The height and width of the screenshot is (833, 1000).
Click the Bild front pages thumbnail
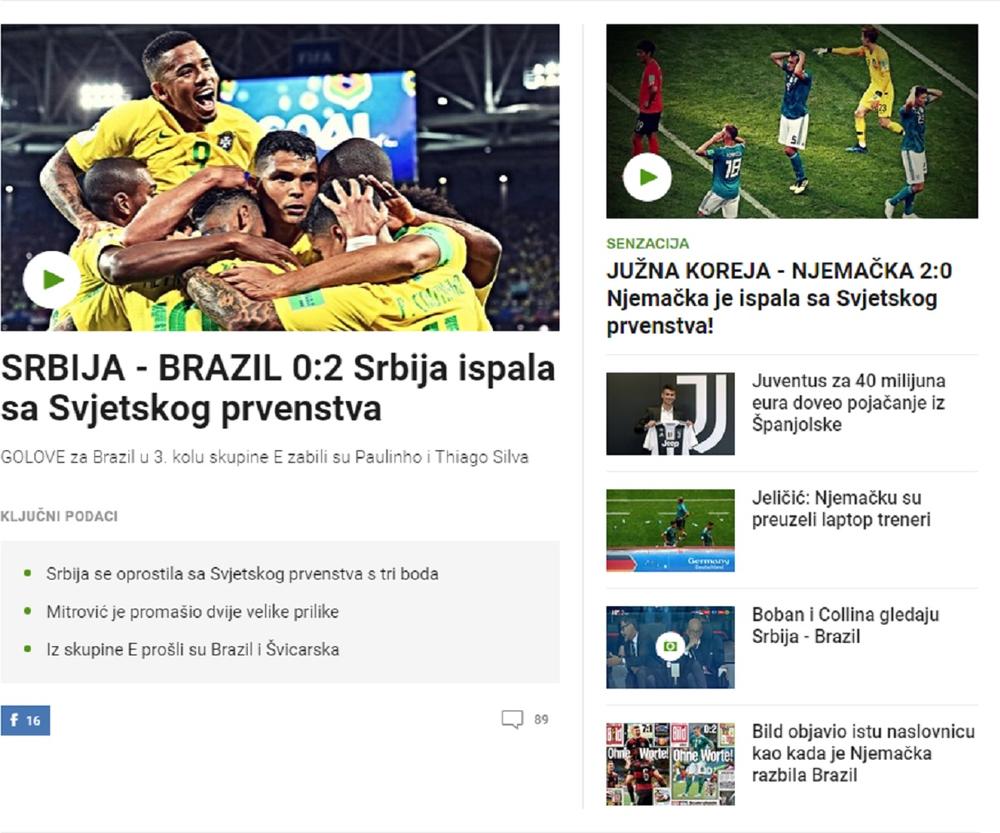[x=670, y=763]
